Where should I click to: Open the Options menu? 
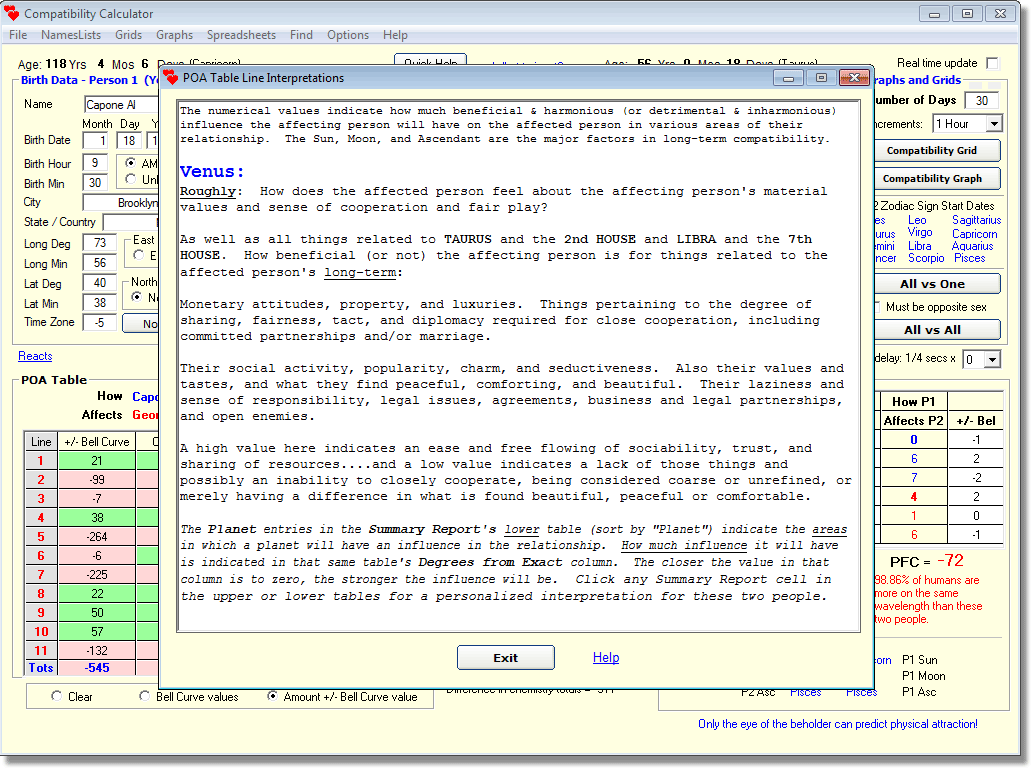(348, 35)
